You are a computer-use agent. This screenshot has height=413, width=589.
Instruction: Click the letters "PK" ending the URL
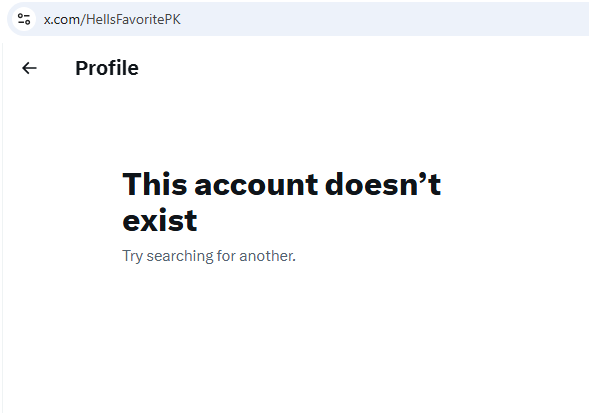tap(173, 19)
